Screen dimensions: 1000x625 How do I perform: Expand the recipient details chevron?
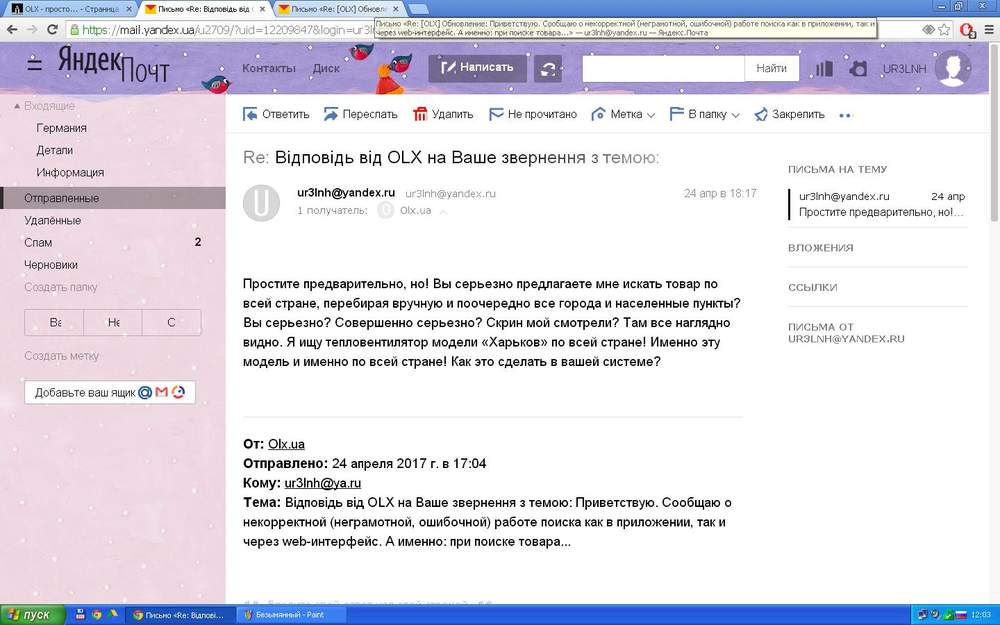[x=443, y=211]
